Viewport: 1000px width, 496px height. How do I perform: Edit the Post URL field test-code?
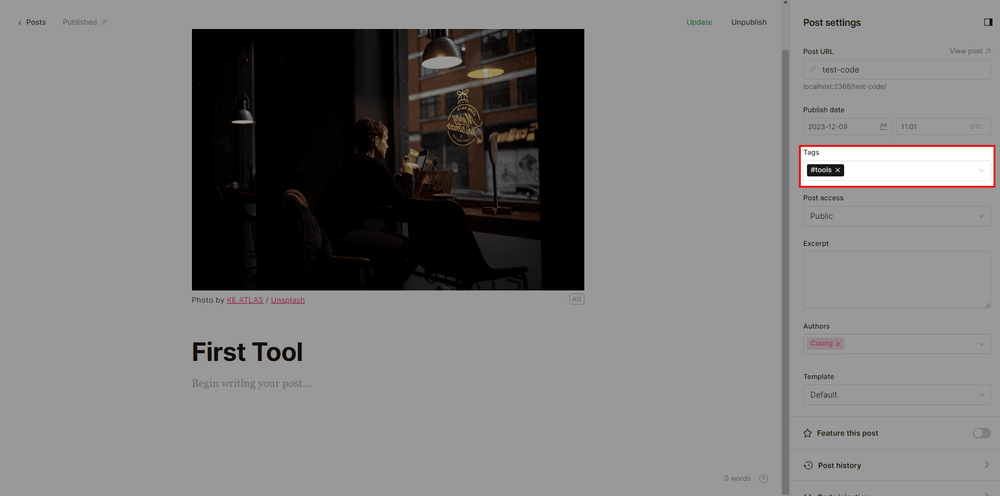(x=897, y=69)
